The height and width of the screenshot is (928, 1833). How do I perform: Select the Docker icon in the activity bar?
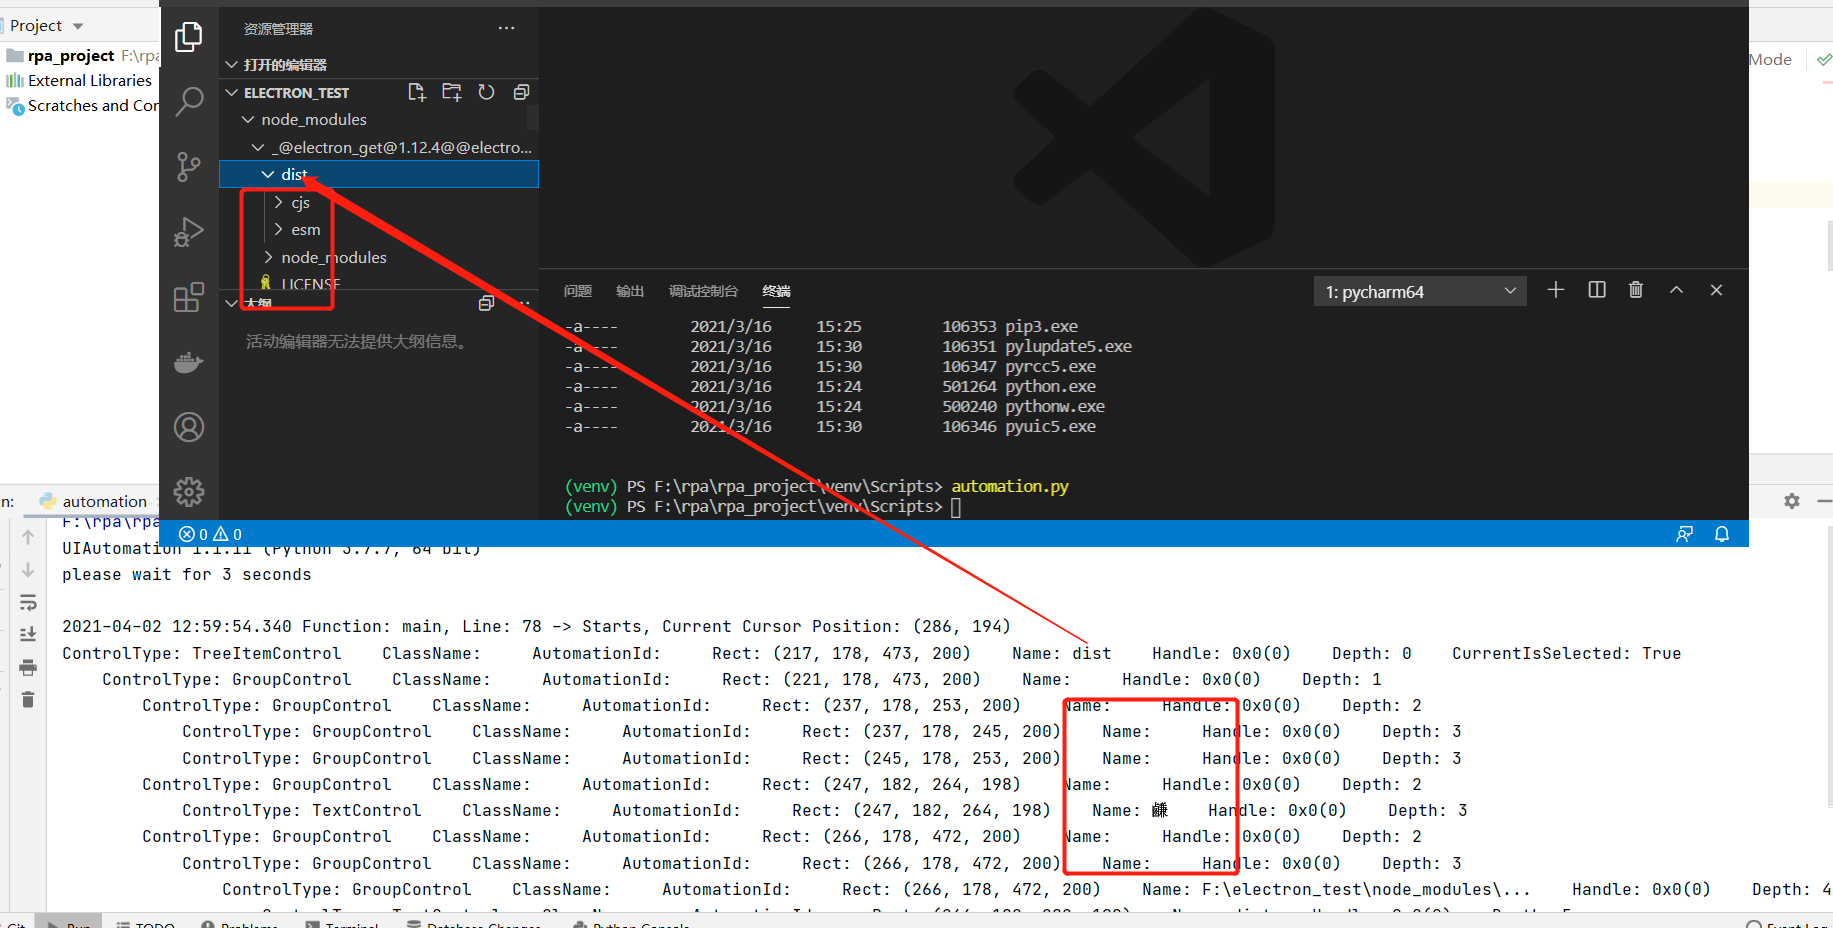[189, 362]
